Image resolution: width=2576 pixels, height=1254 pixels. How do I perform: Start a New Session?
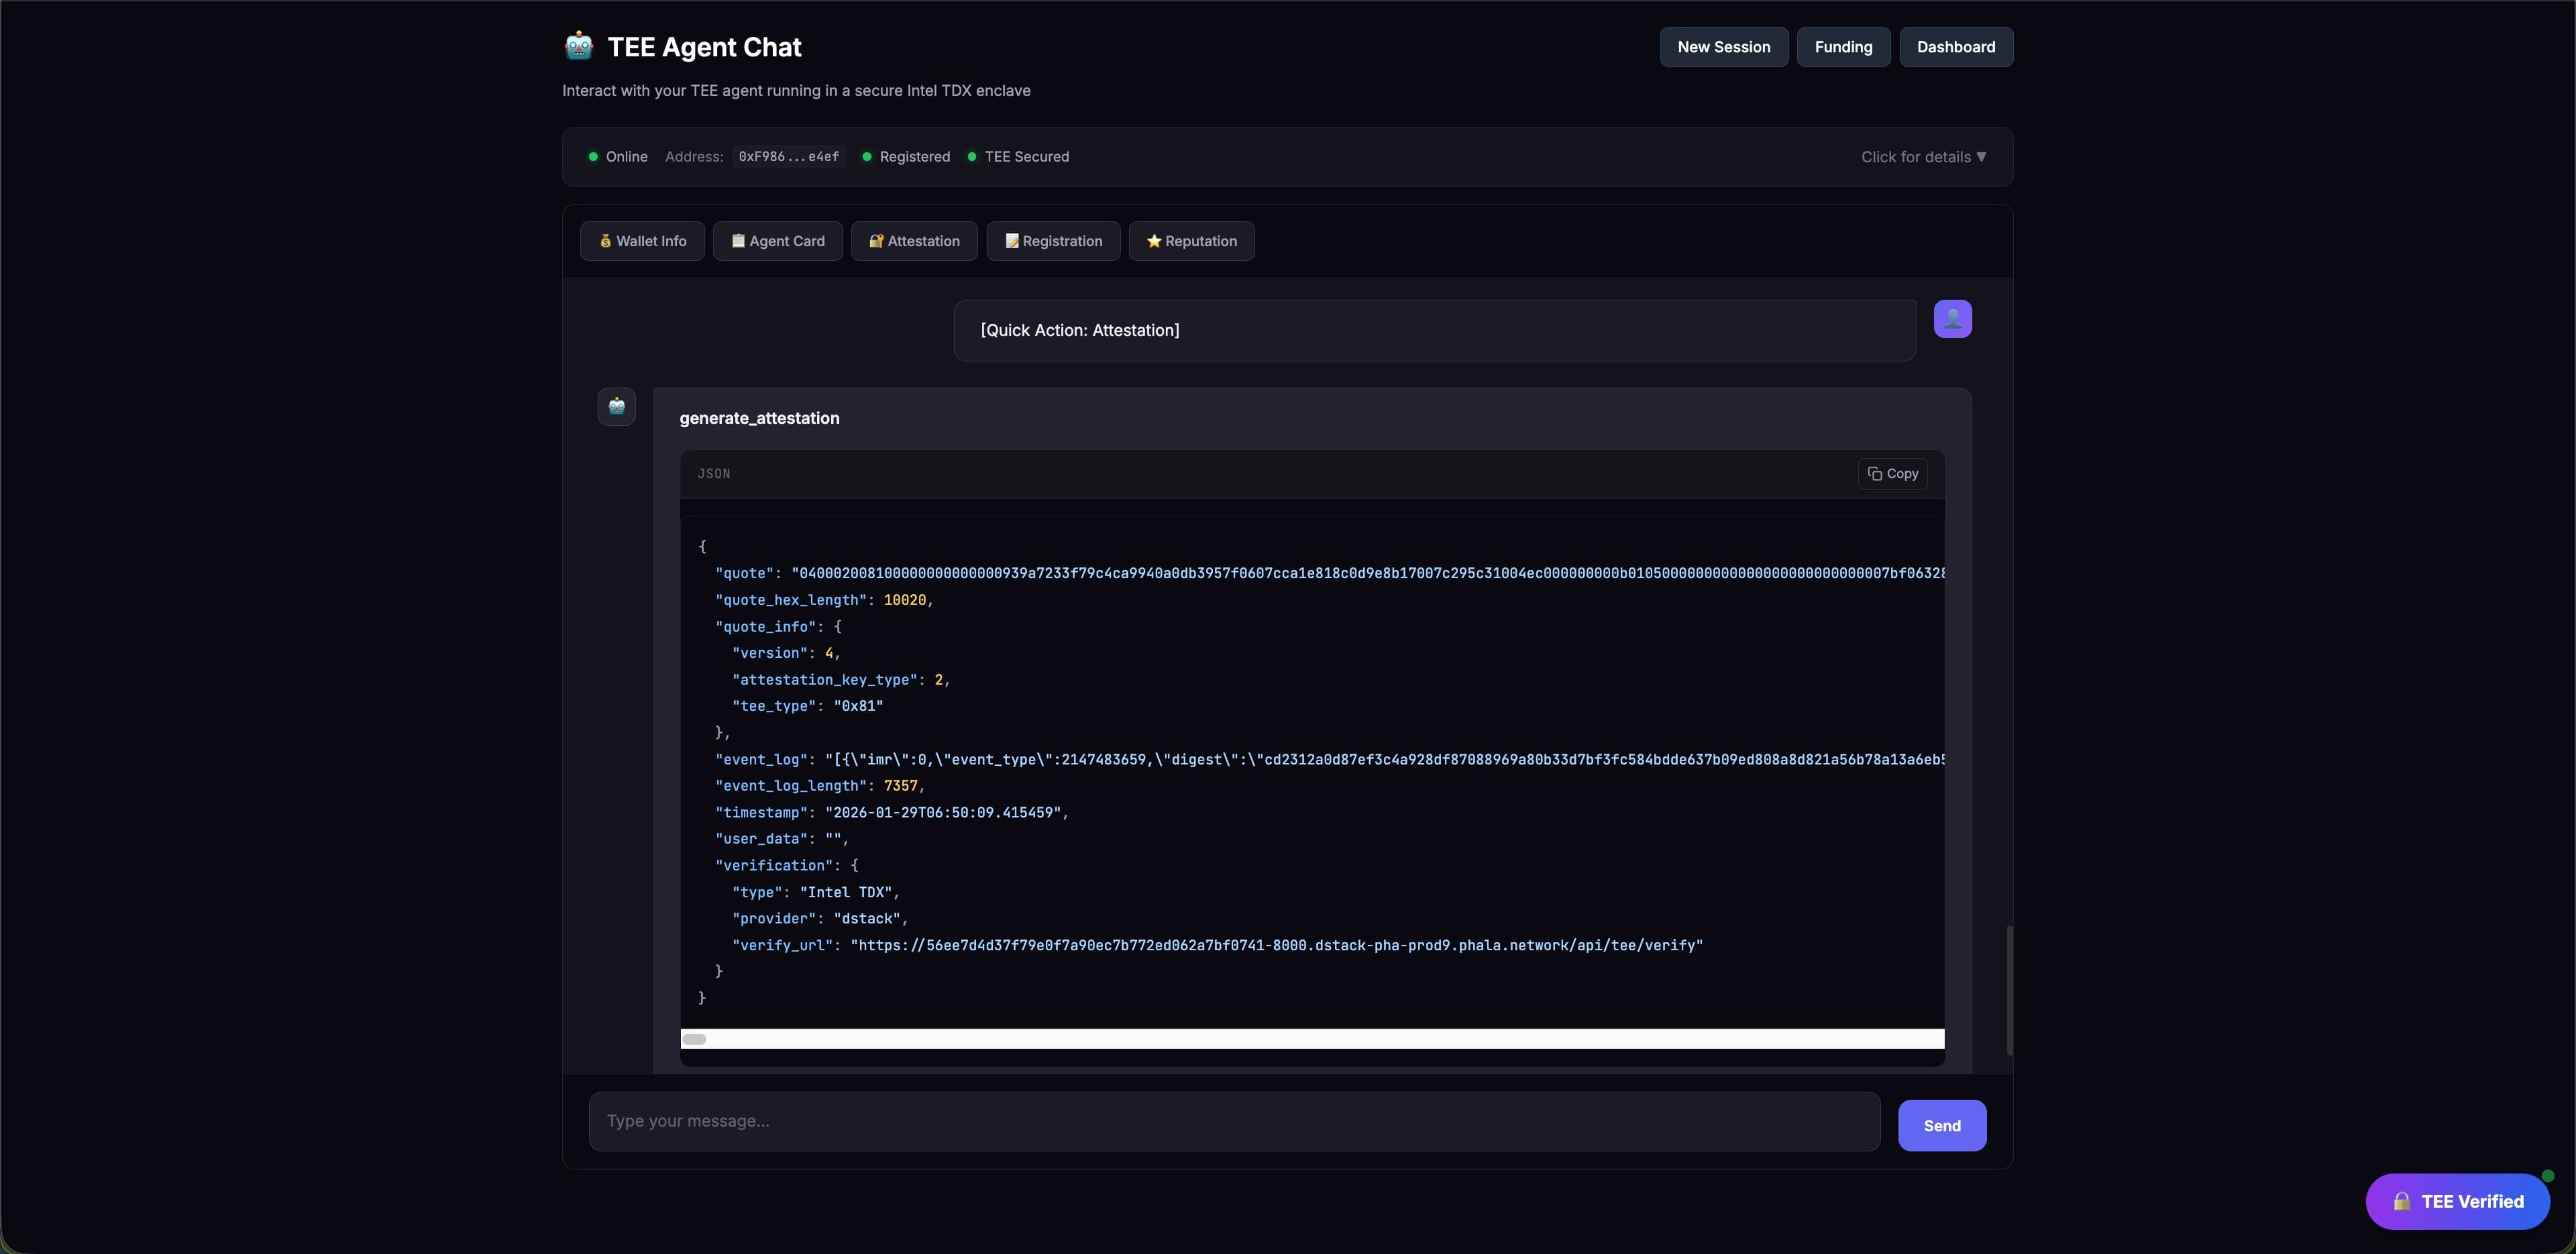(x=1723, y=47)
